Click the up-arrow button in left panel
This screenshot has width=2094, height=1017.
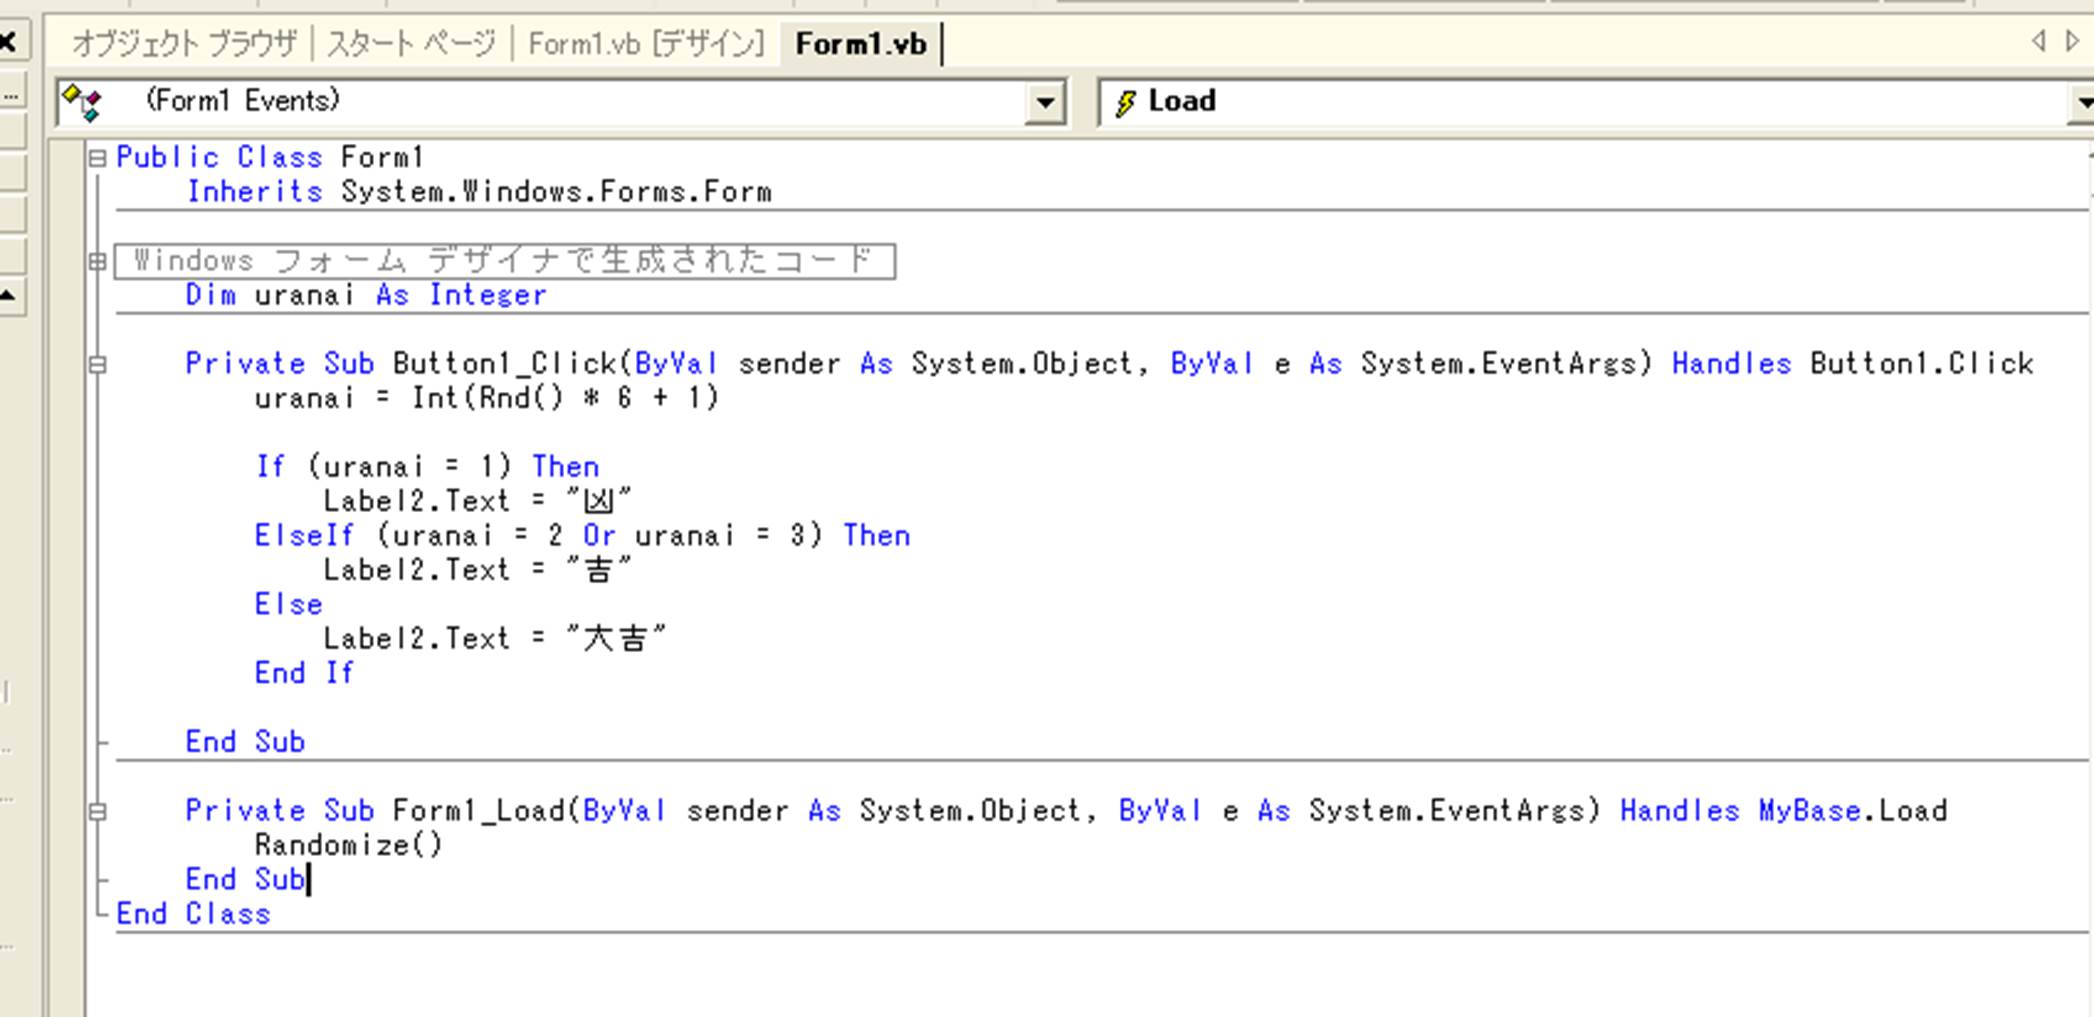point(8,295)
